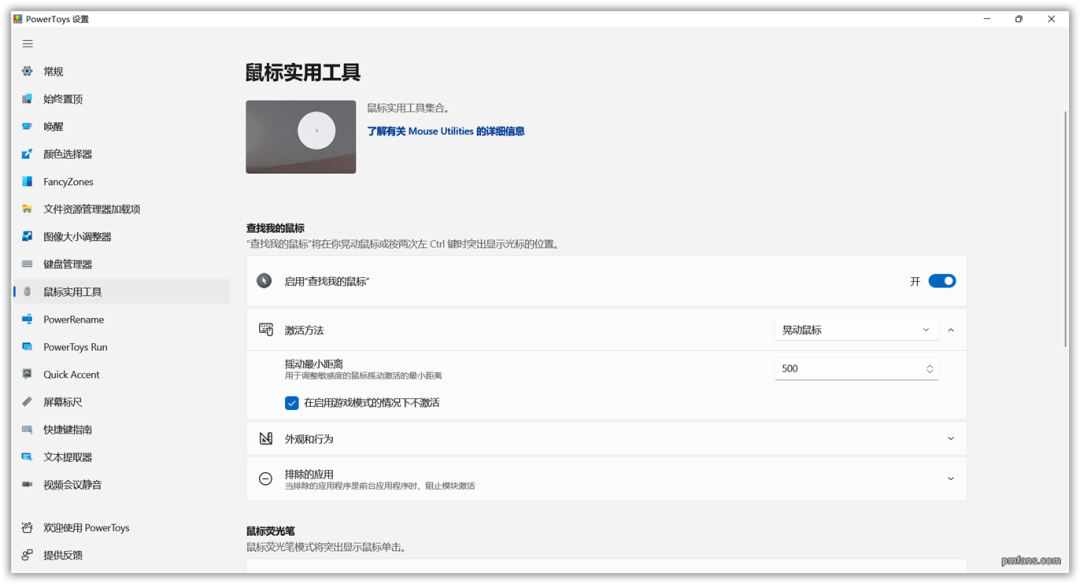The height and width of the screenshot is (584, 1080).
Task: Select the PowerToys Run sidebar label
Action: pyautogui.click(x=75, y=347)
